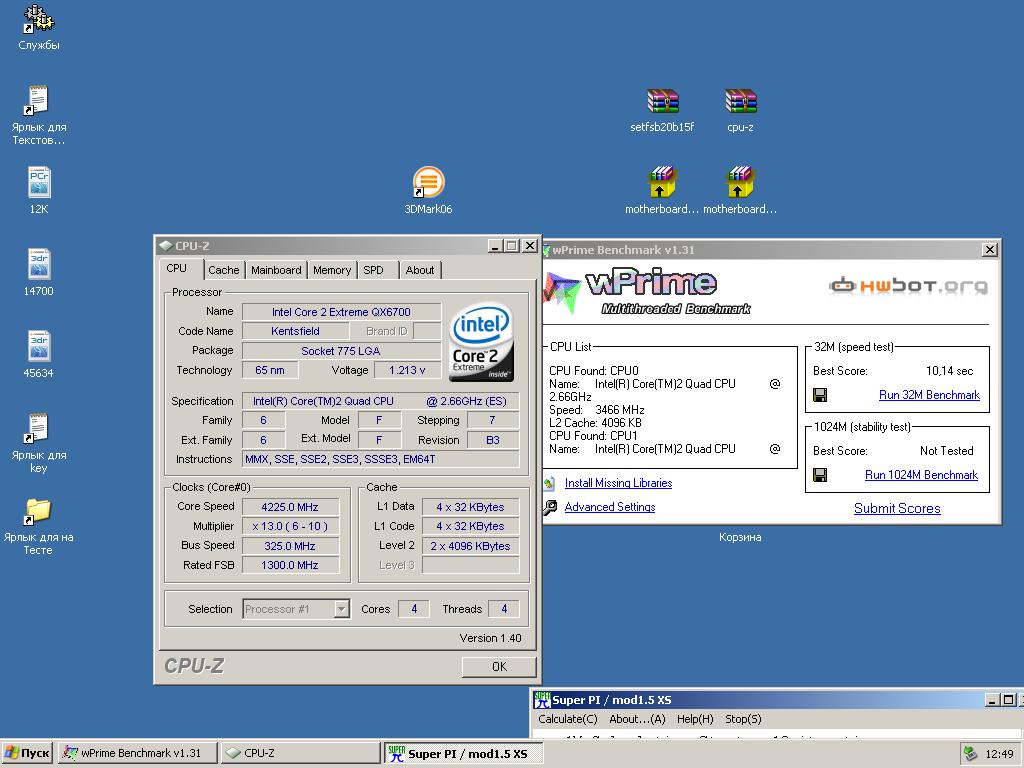Open the Help(H) menu in Super PI
The width and height of the screenshot is (1024, 768).
coord(695,719)
